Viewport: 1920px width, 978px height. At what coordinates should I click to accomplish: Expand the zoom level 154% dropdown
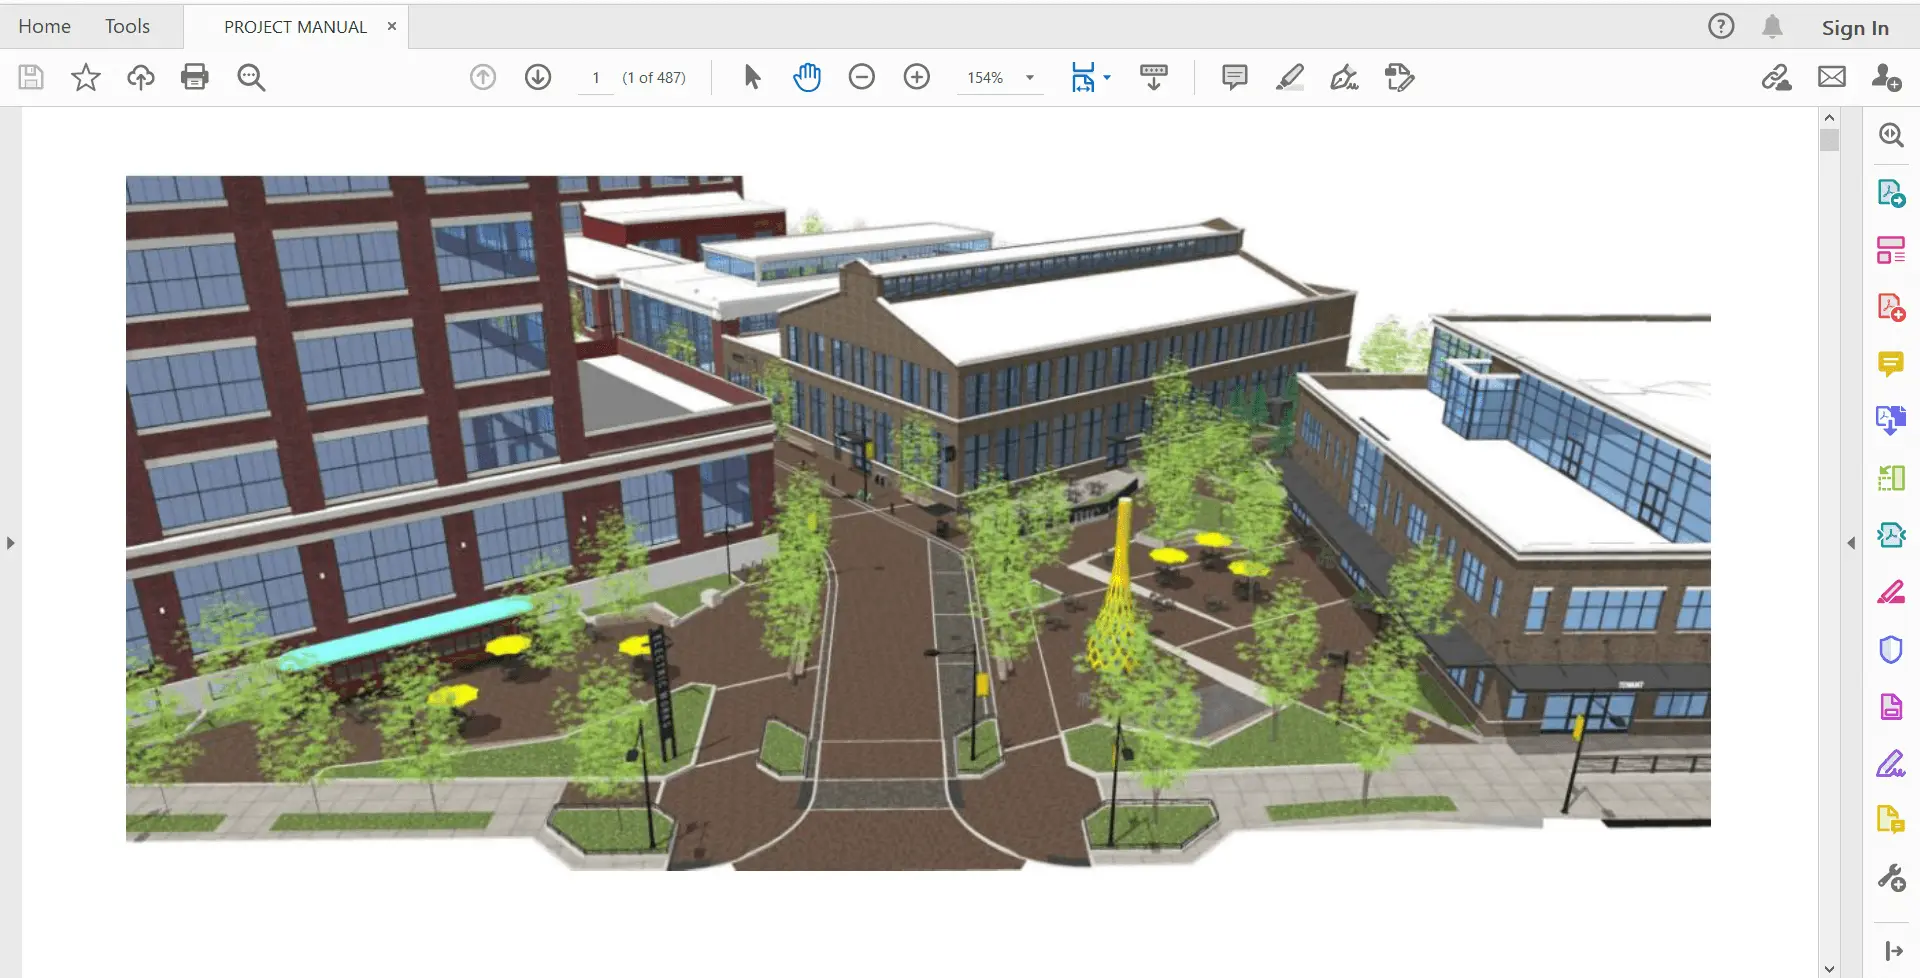(x=1030, y=77)
